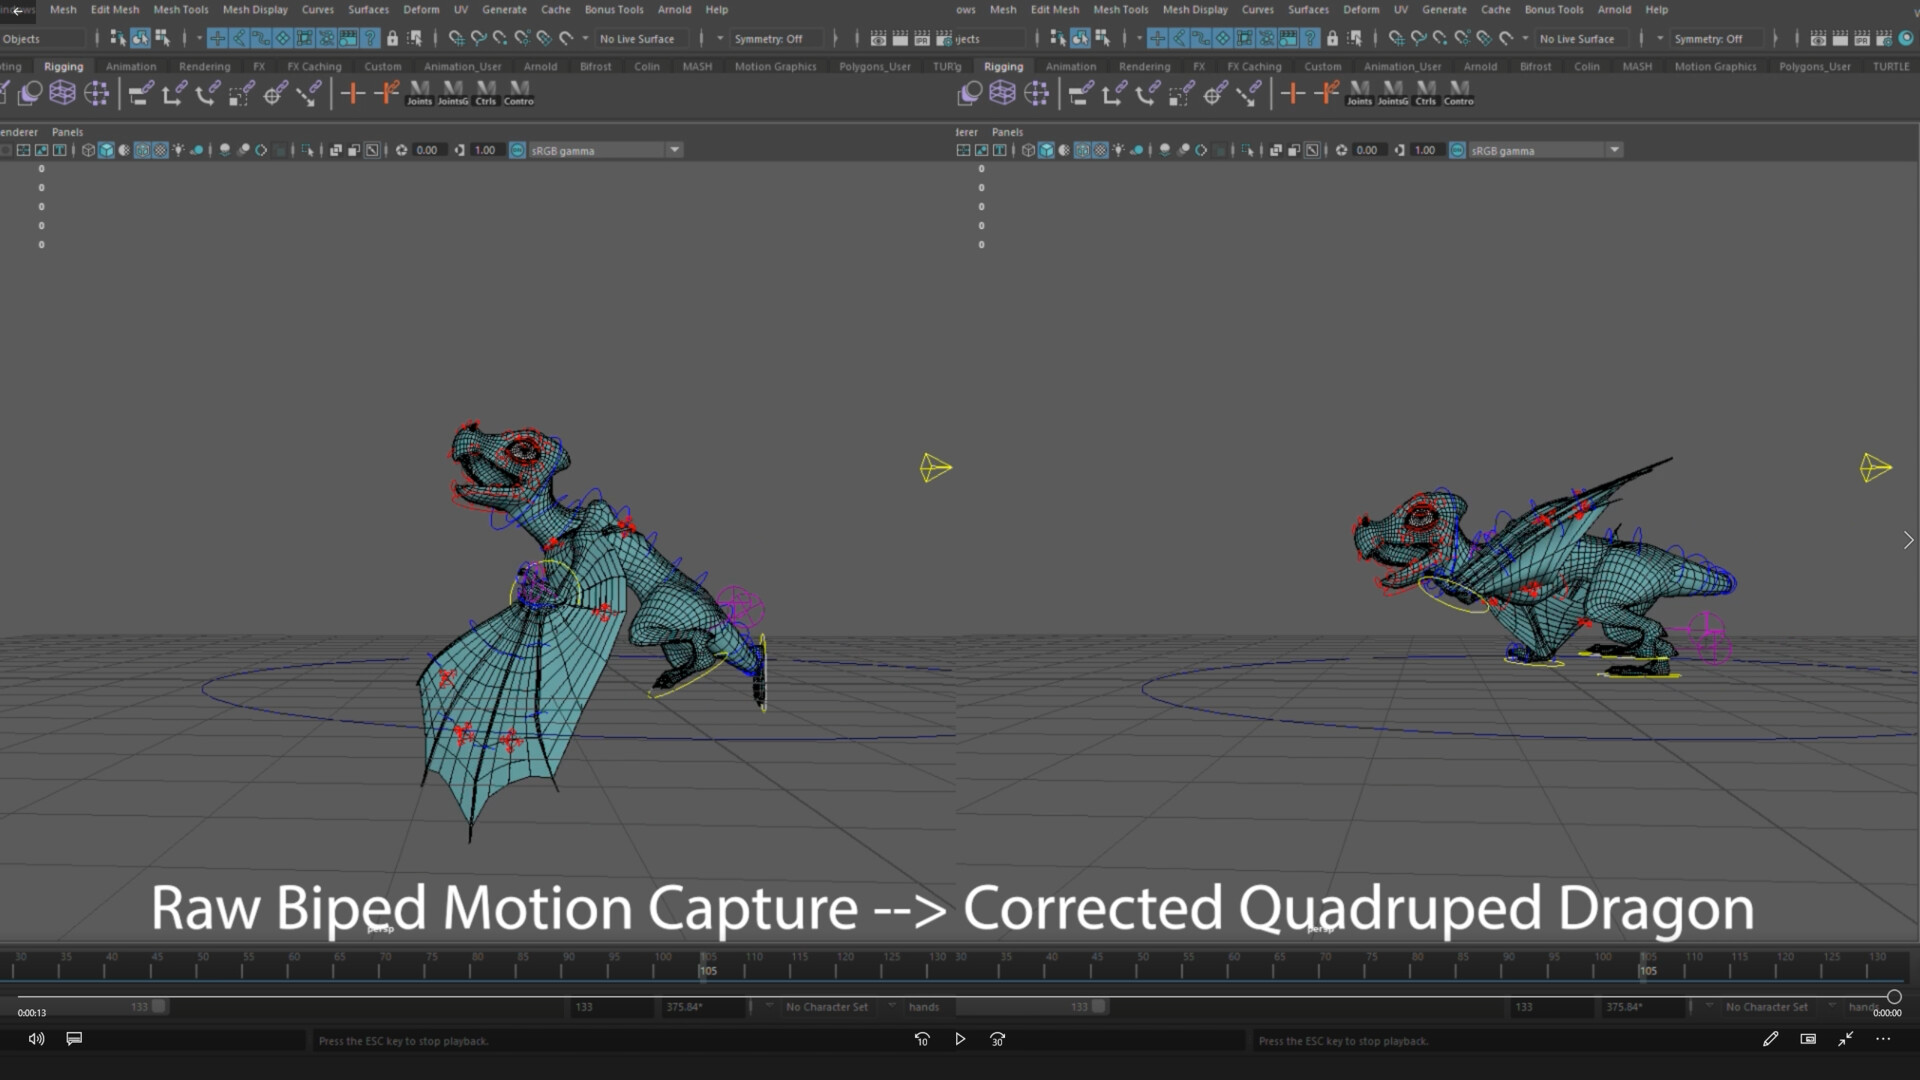Click the IPR render icon in the status line

(x=922, y=39)
